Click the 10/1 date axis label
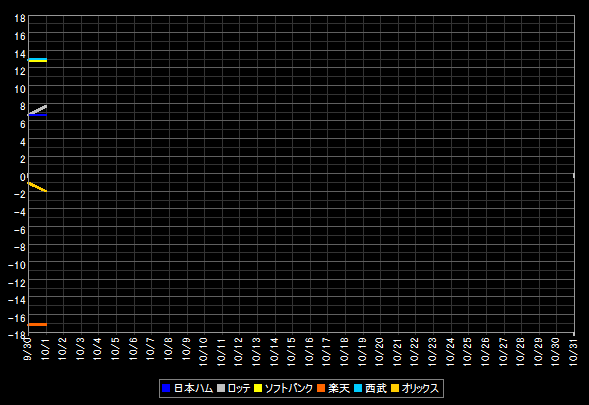Screen dimensions: 589x405 tap(45, 349)
